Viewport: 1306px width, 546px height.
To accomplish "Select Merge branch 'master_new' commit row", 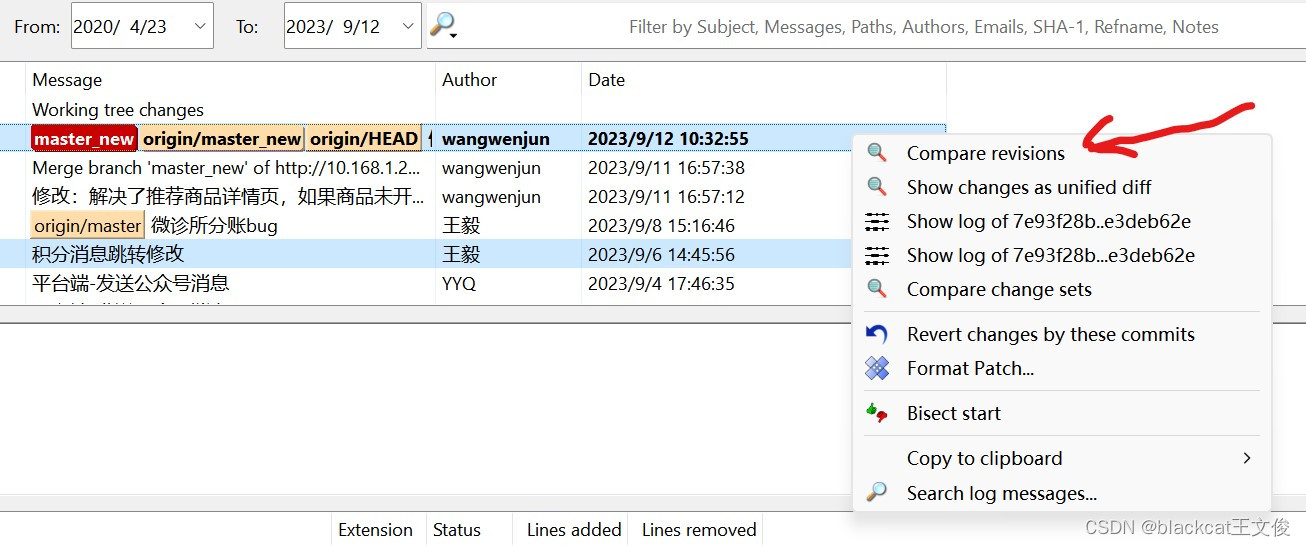I will coord(473,168).
